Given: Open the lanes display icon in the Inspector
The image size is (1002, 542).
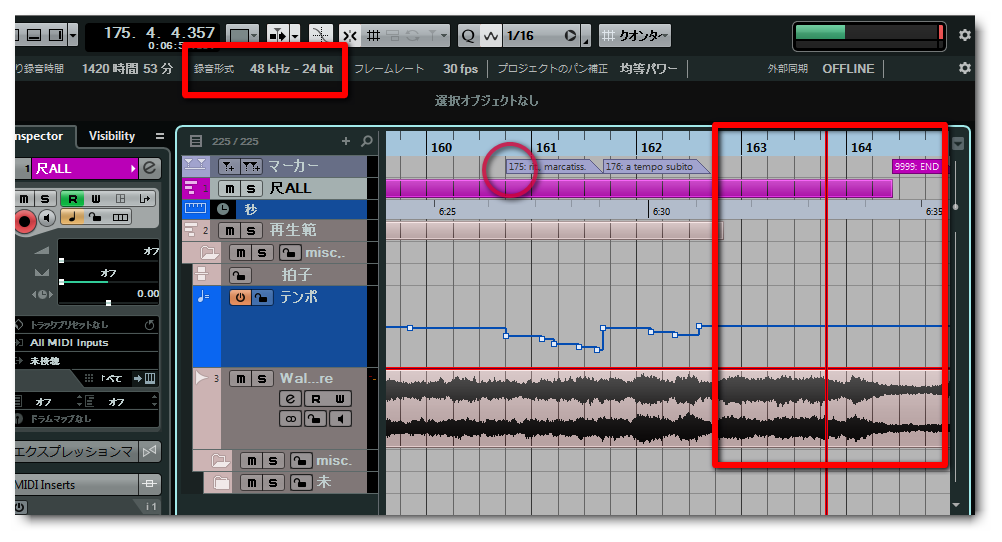Looking at the screenshot, I should click(120, 217).
